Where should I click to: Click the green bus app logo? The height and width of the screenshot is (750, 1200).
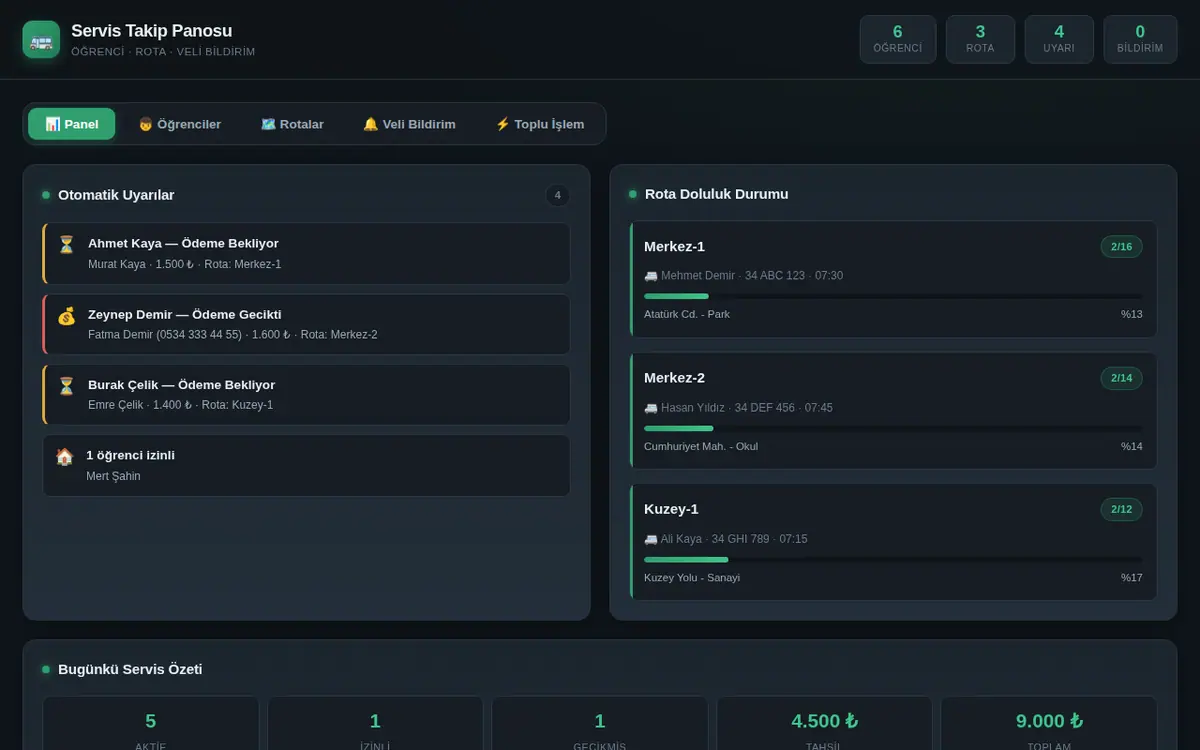click(41, 40)
